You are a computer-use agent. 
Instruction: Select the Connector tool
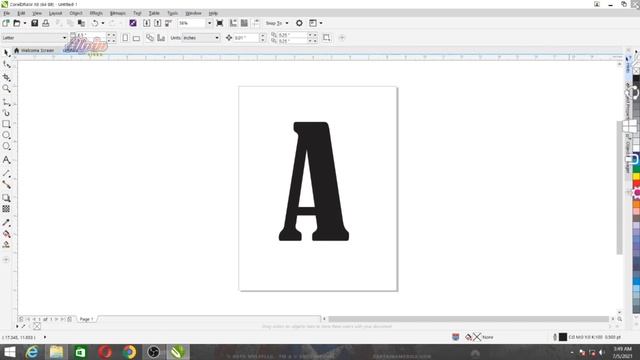tap(7, 185)
